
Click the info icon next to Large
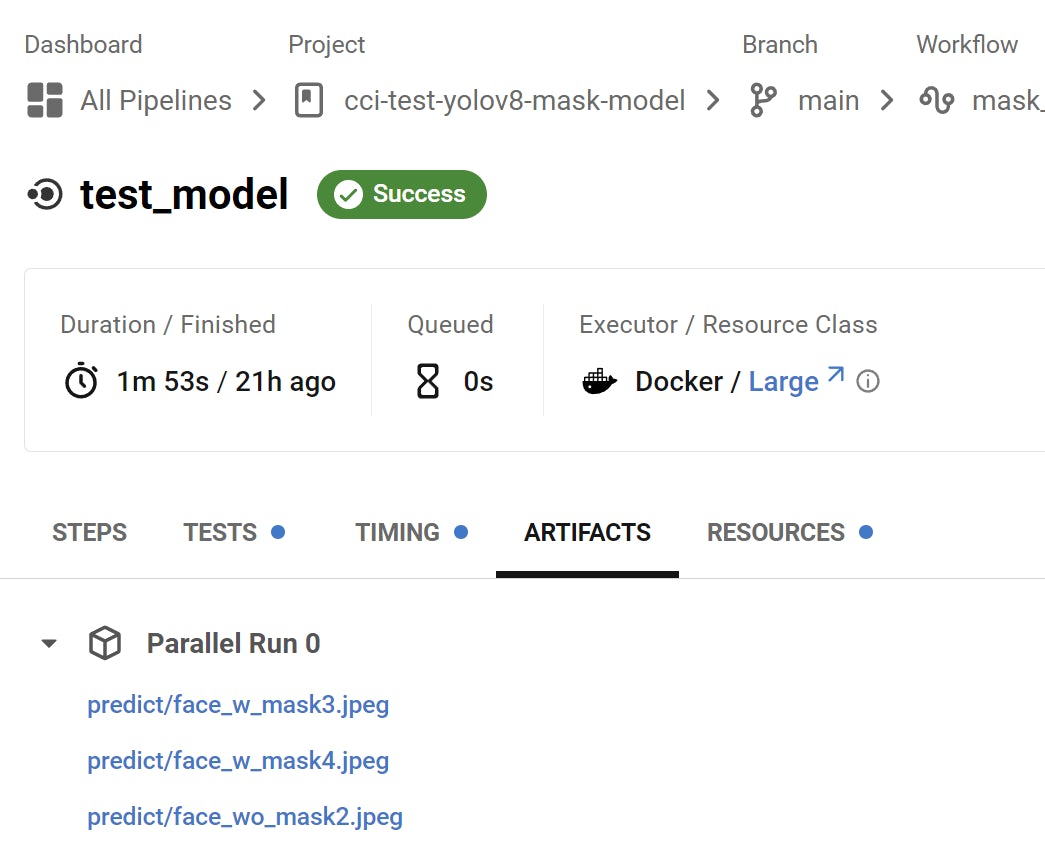pyautogui.click(x=868, y=381)
